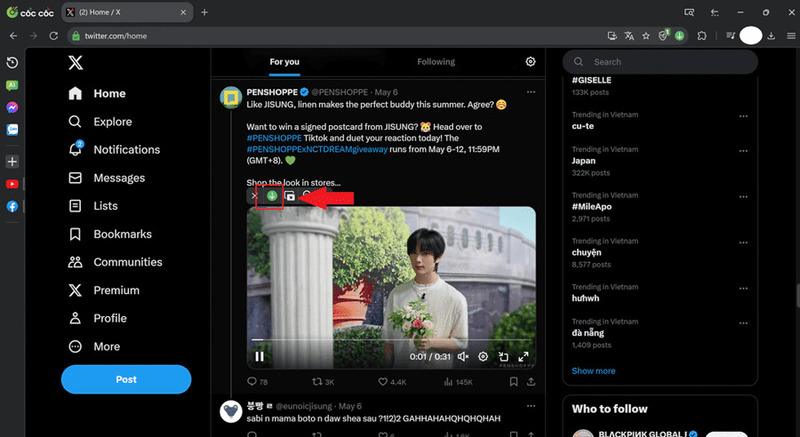Click Show more under trends
This screenshot has width=800, height=437.
tap(593, 371)
